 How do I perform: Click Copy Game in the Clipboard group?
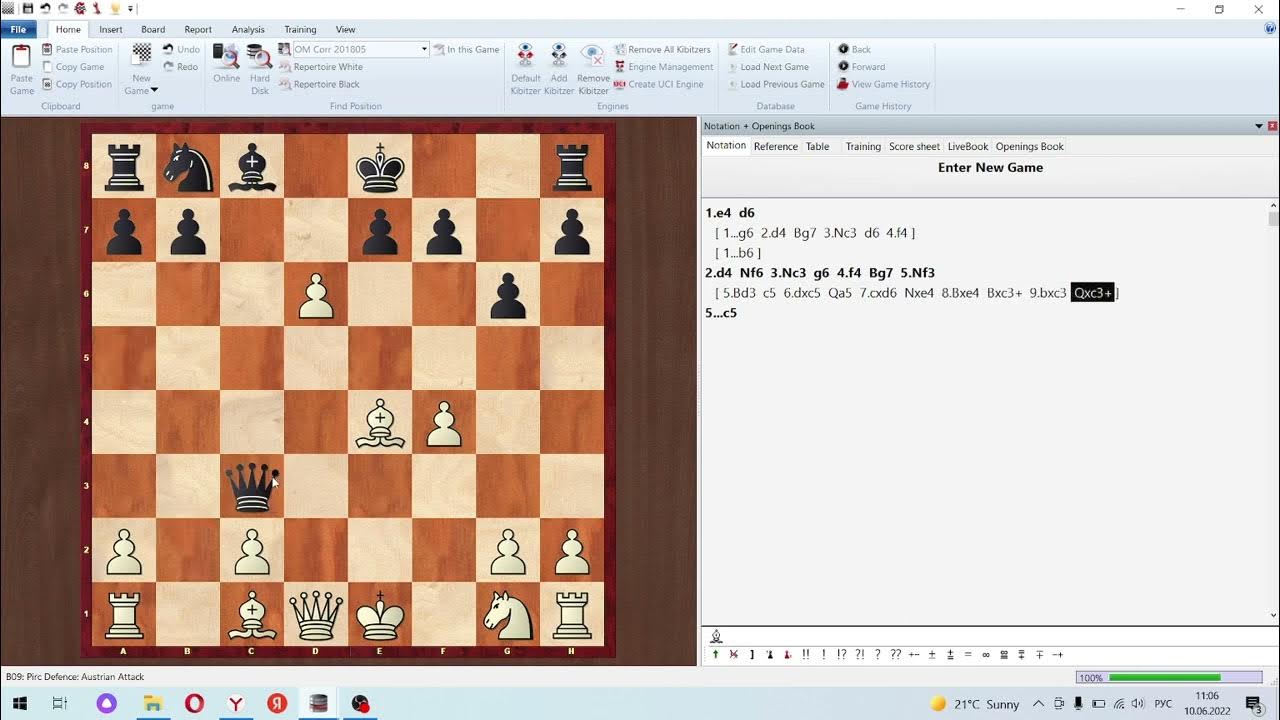73,67
